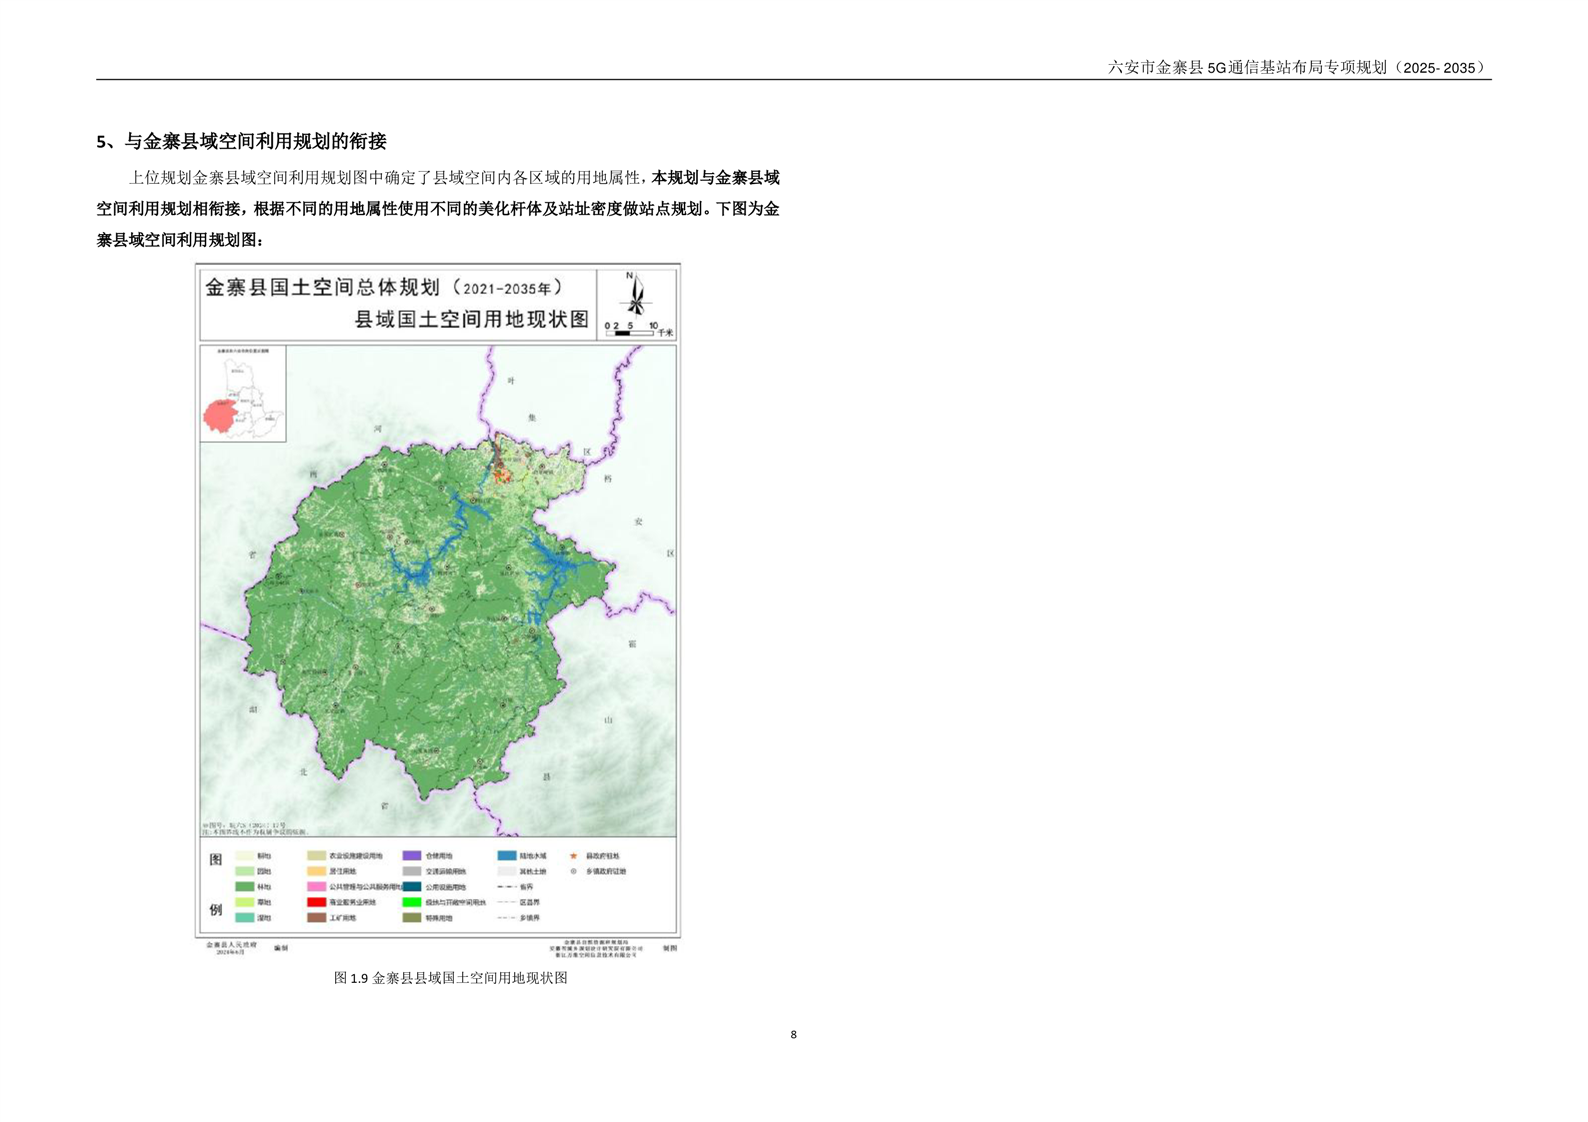Click the dark green 林地 legend swatch
Viewport: 1588px width, 1122px height.
[x=244, y=887]
